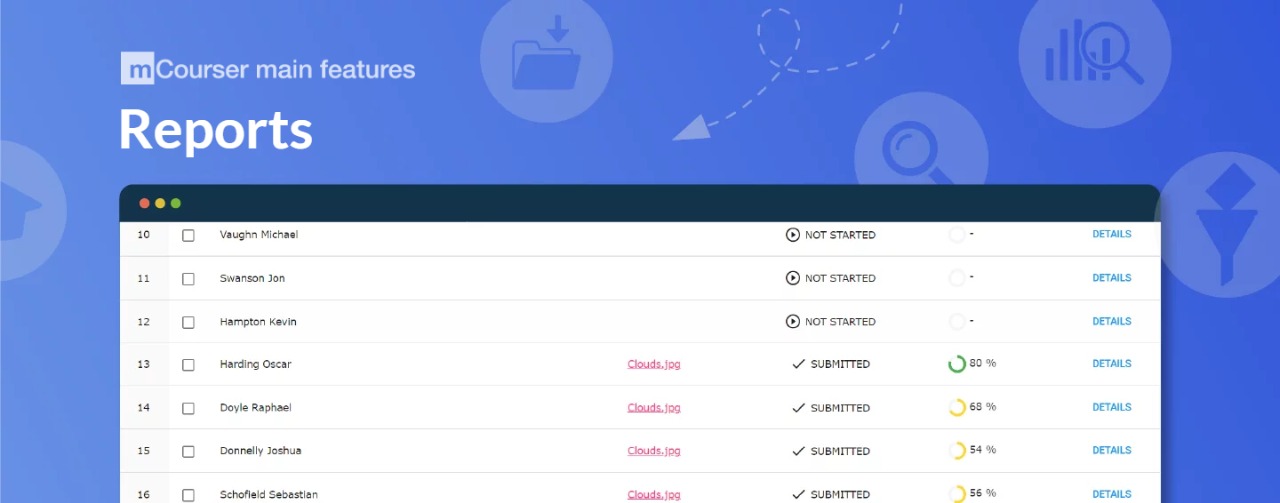Click the name Donnelly Joshua
This screenshot has height=503, width=1280.
(260, 451)
